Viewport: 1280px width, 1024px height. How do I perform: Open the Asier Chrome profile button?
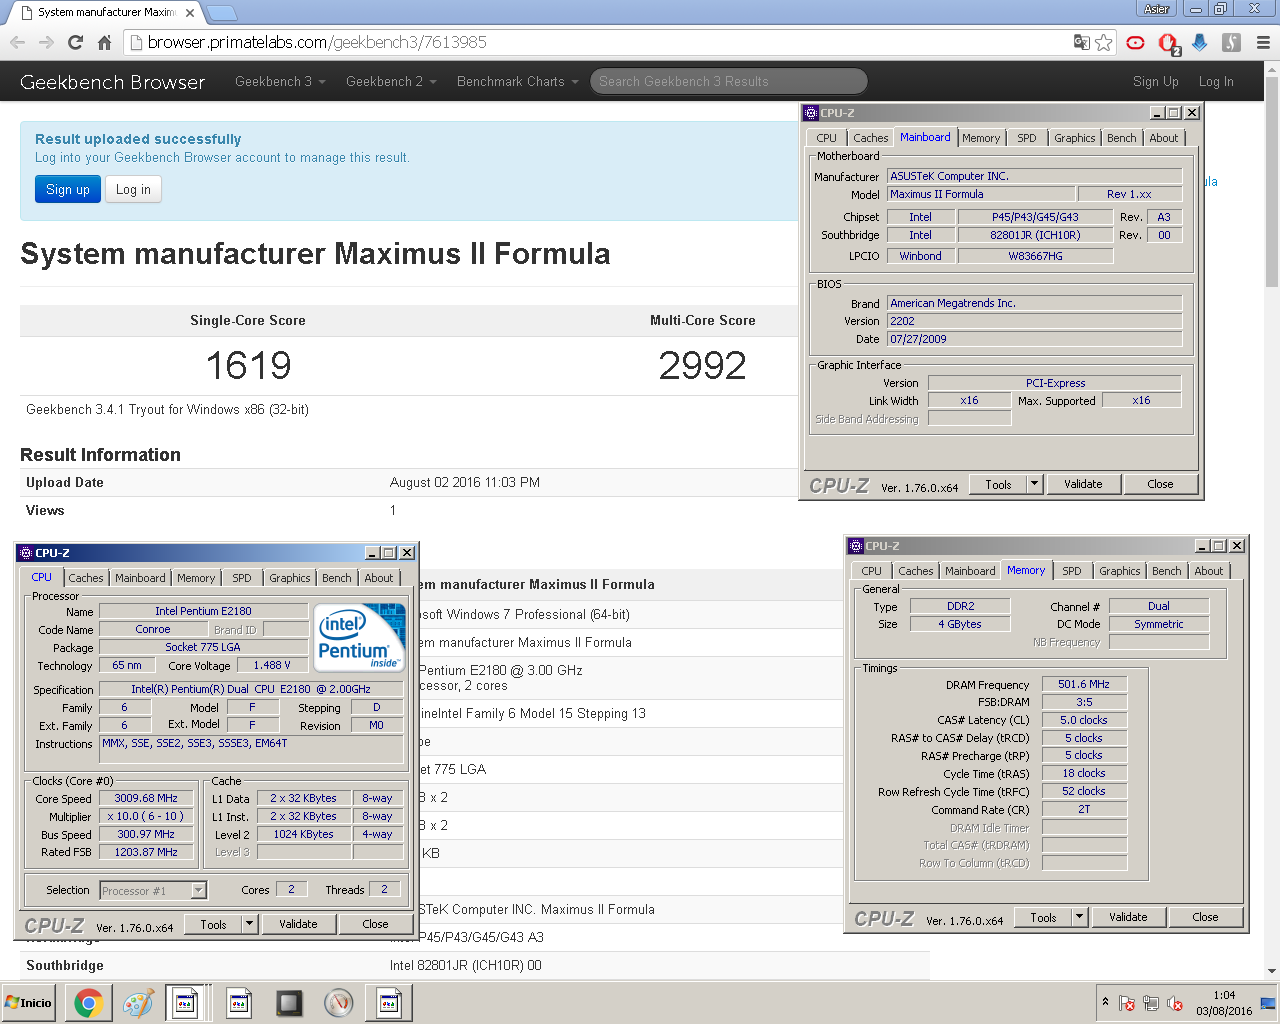pos(1157,9)
